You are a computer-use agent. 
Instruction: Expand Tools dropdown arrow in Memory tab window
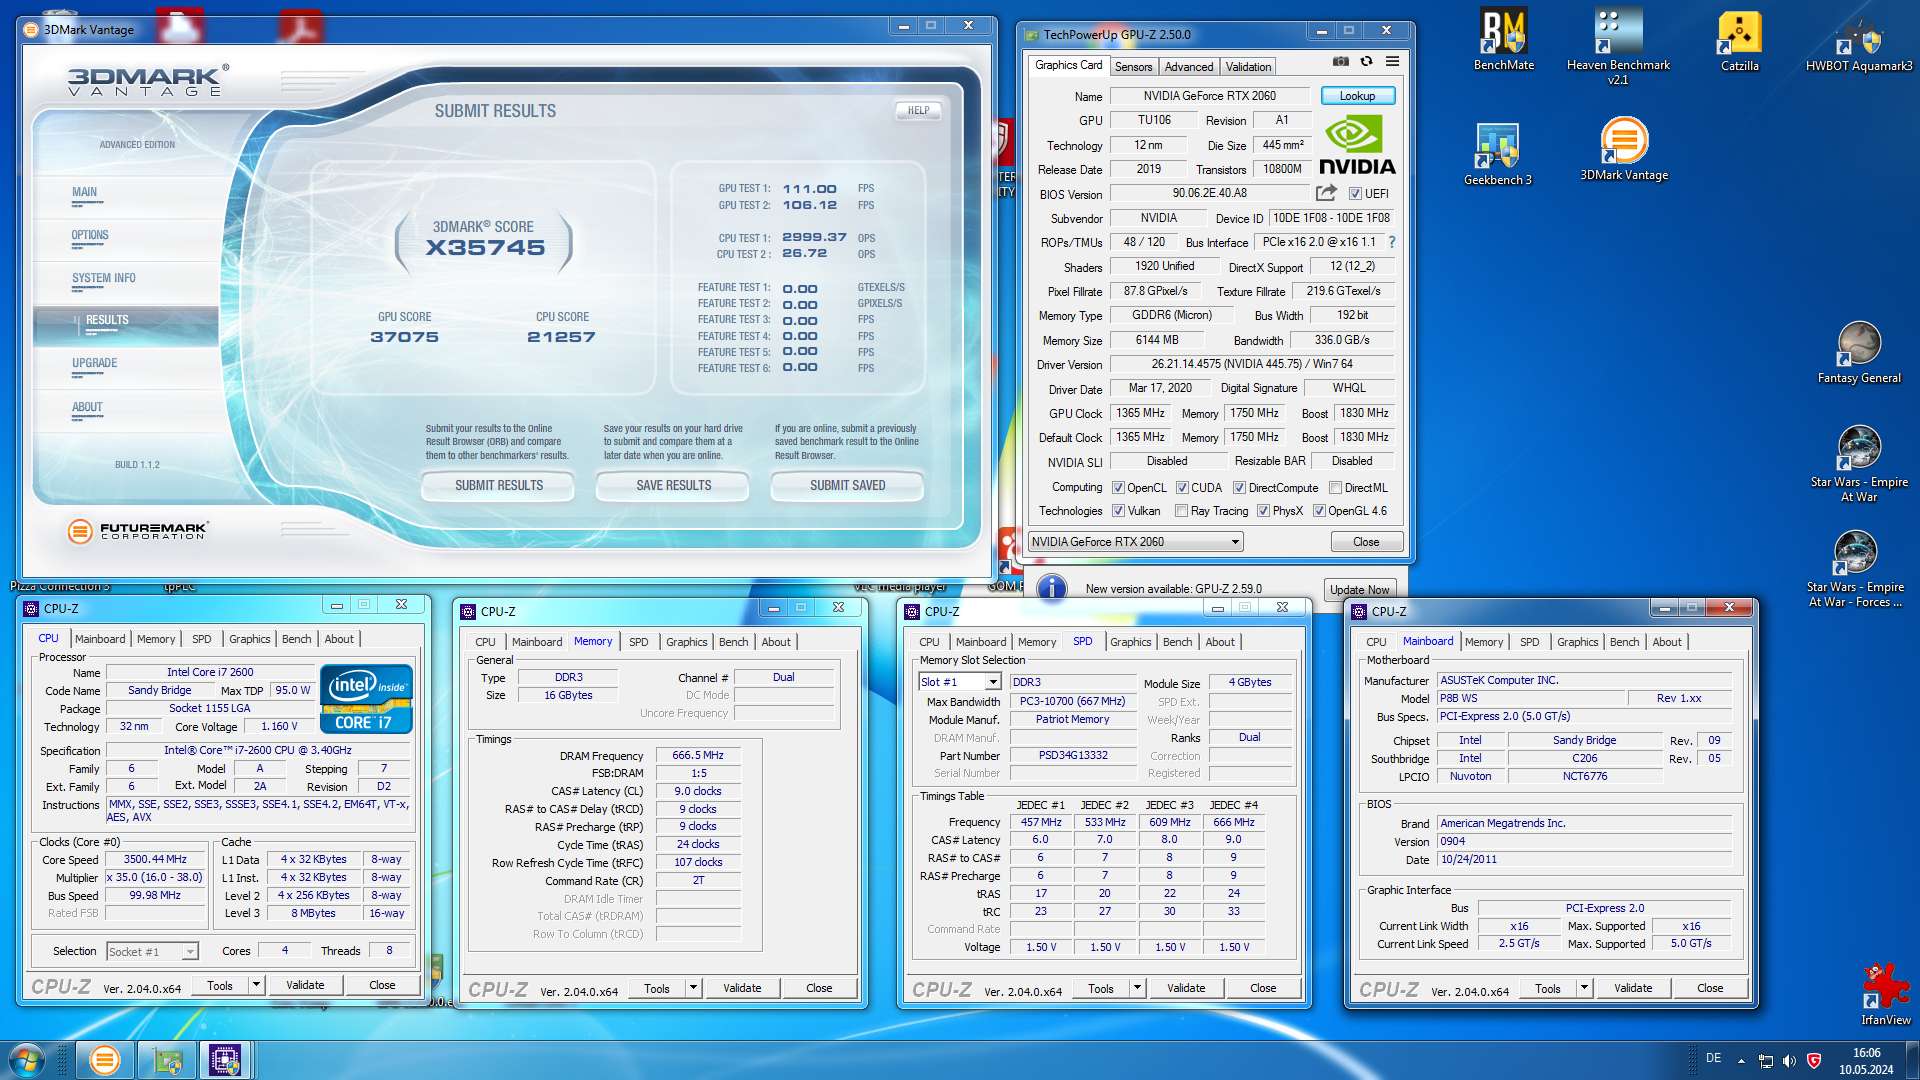pyautogui.click(x=693, y=988)
